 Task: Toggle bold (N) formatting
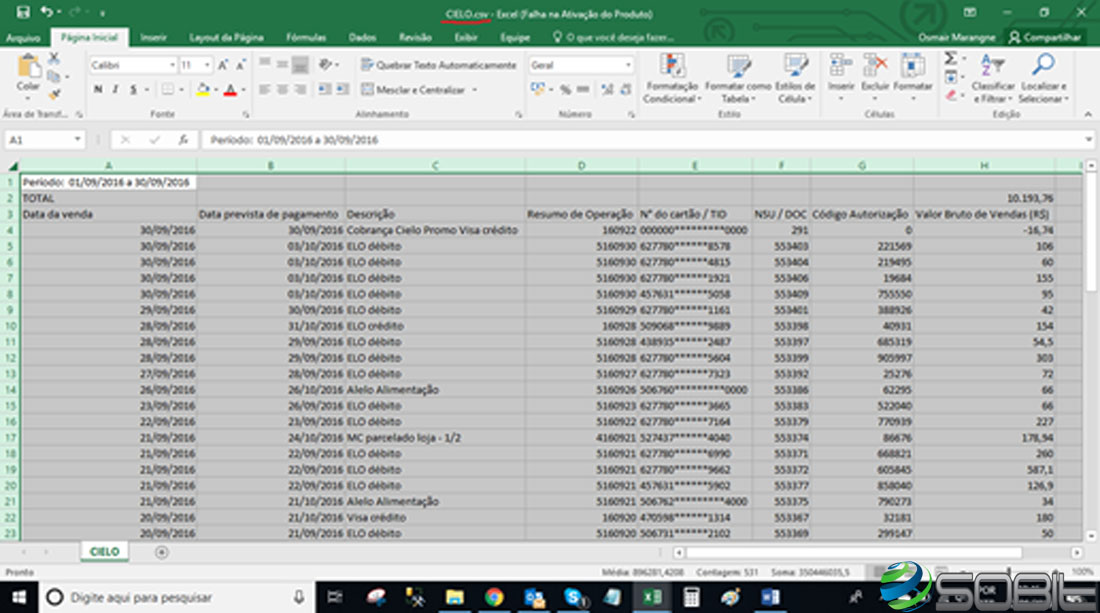click(x=98, y=90)
